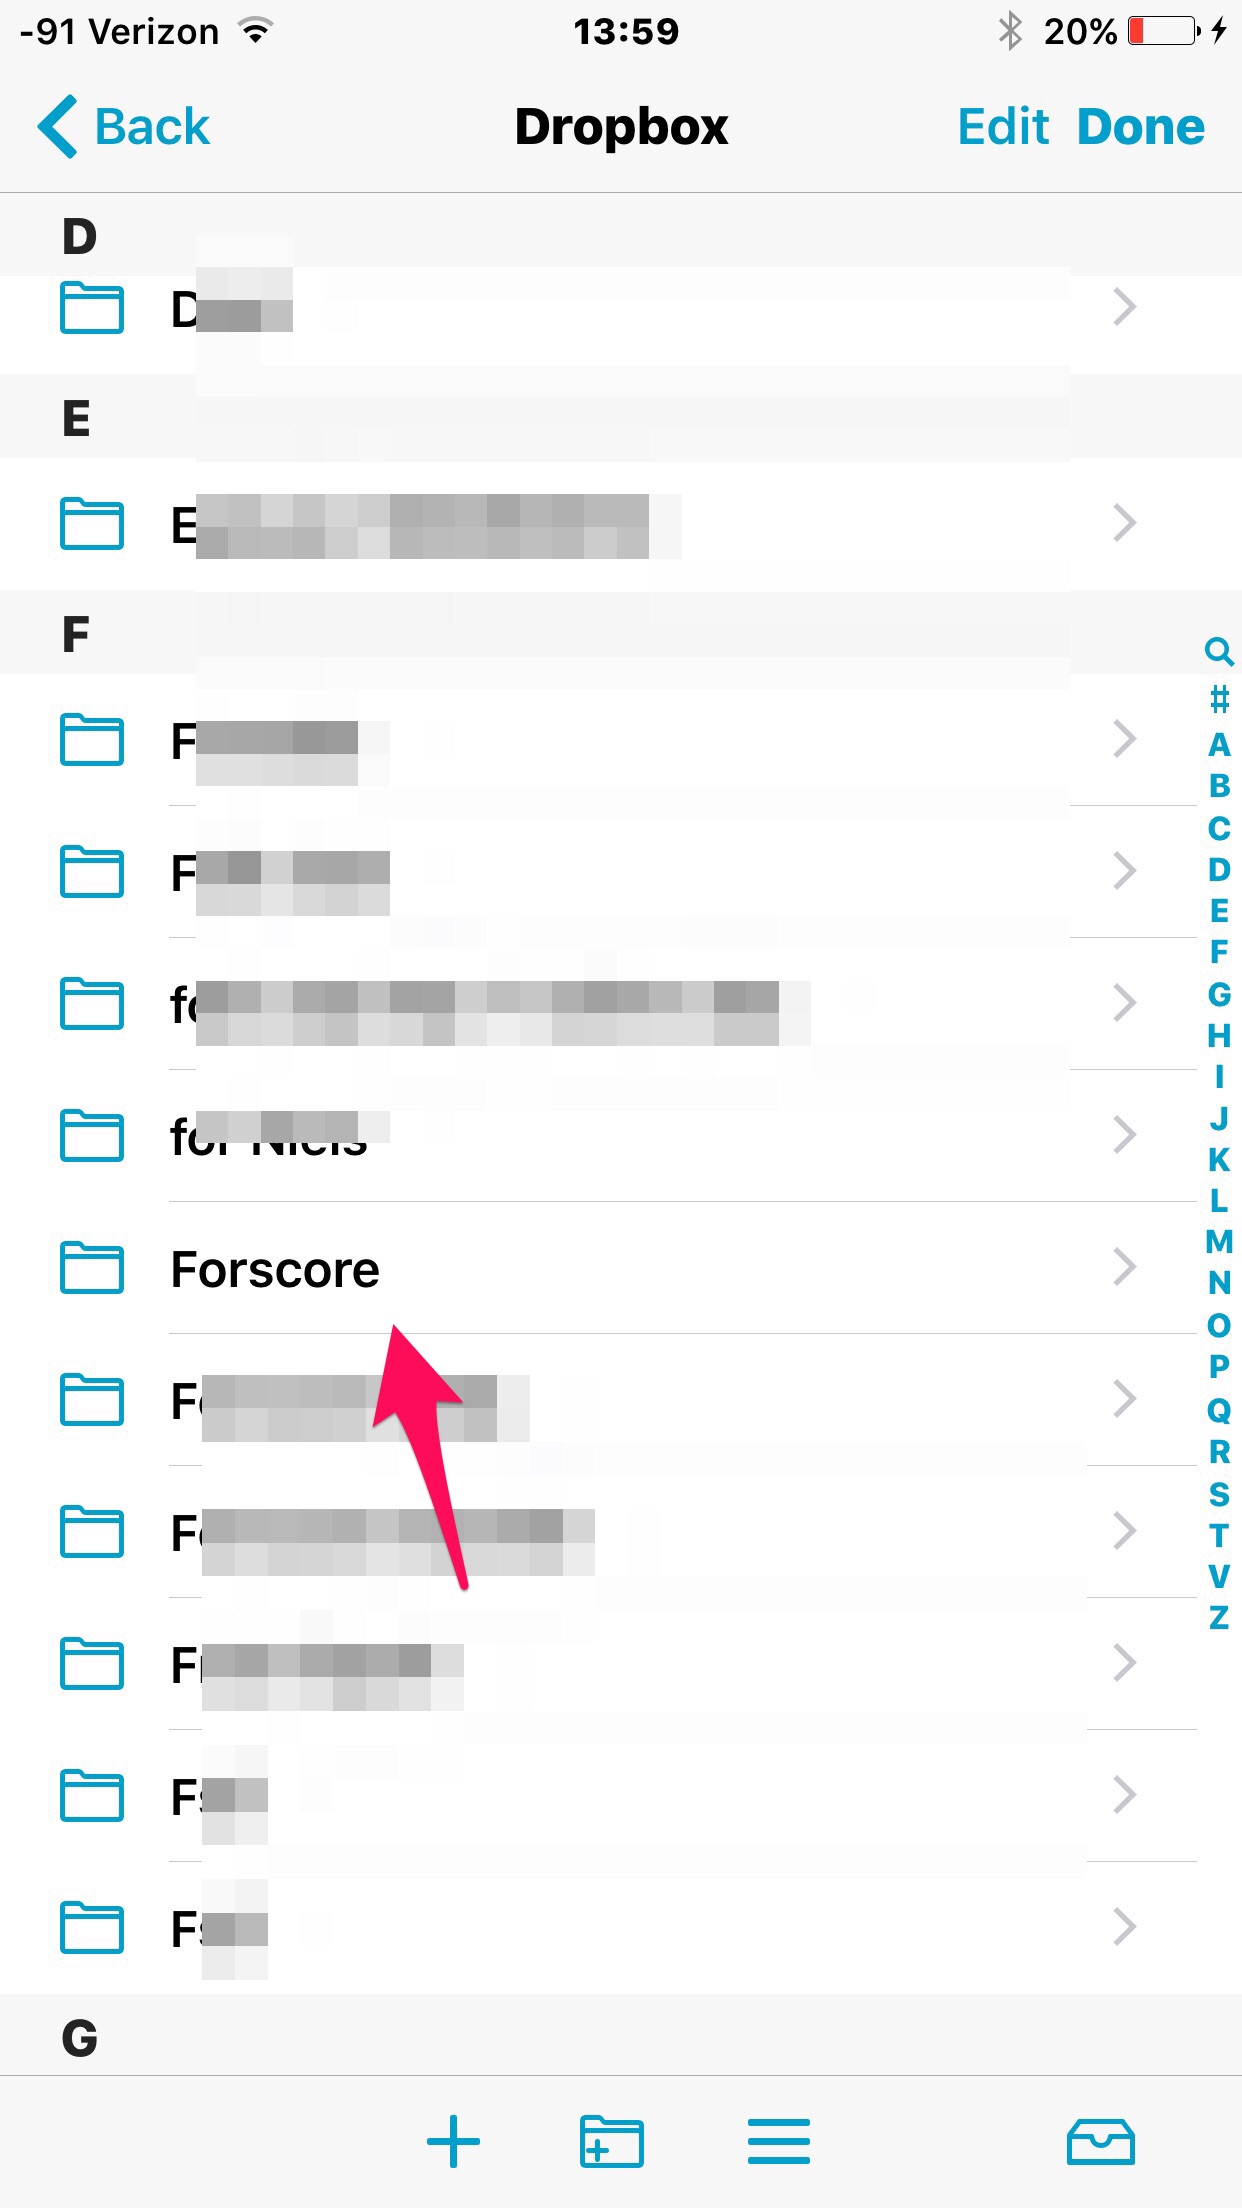Tap the # symbol in the index bar
This screenshot has height=2208, width=1242.
click(x=1219, y=699)
